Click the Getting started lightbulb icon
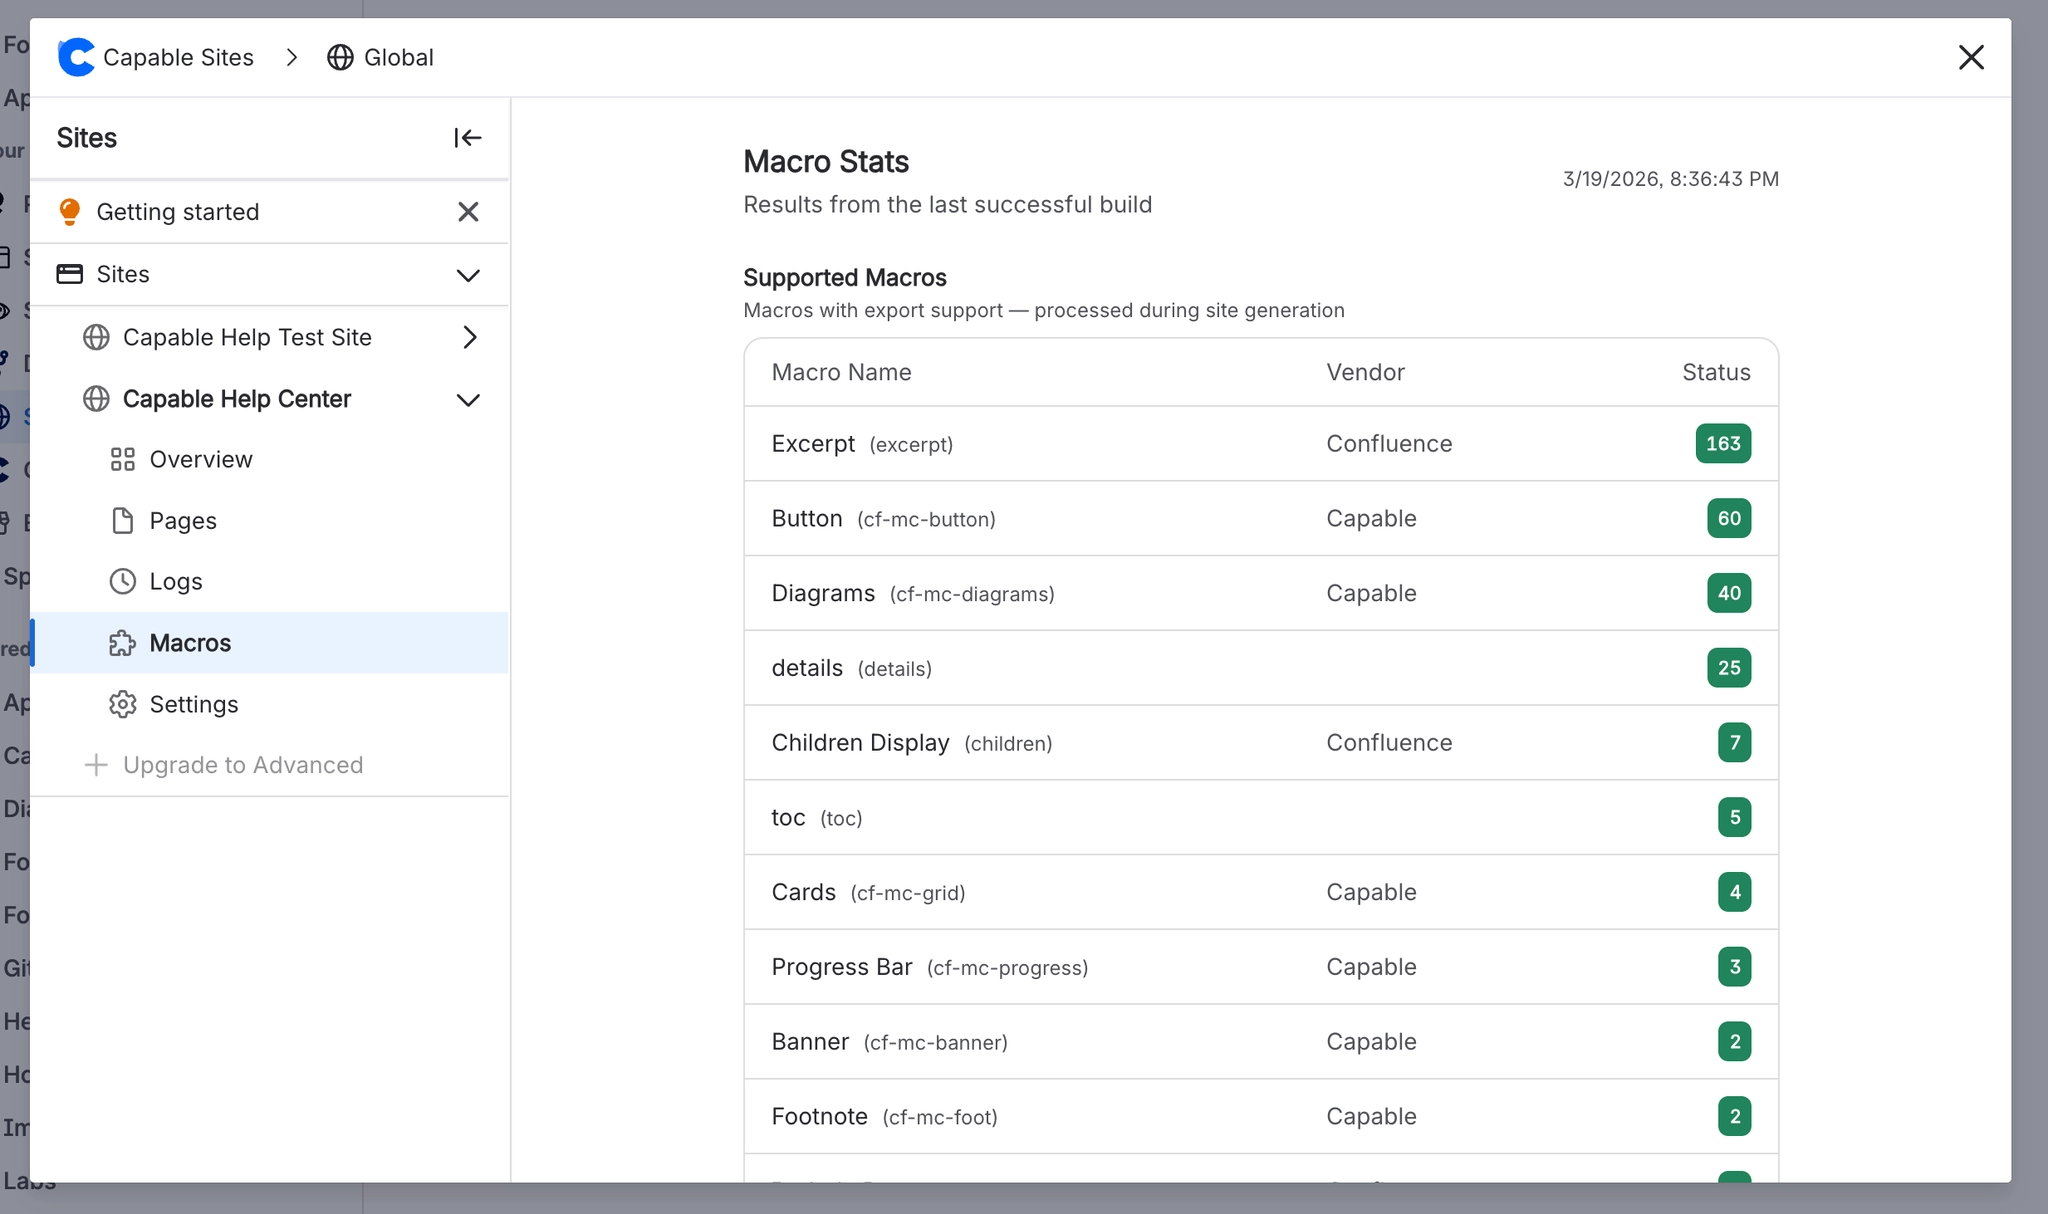The width and height of the screenshot is (2048, 1214). [x=70, y=212]
